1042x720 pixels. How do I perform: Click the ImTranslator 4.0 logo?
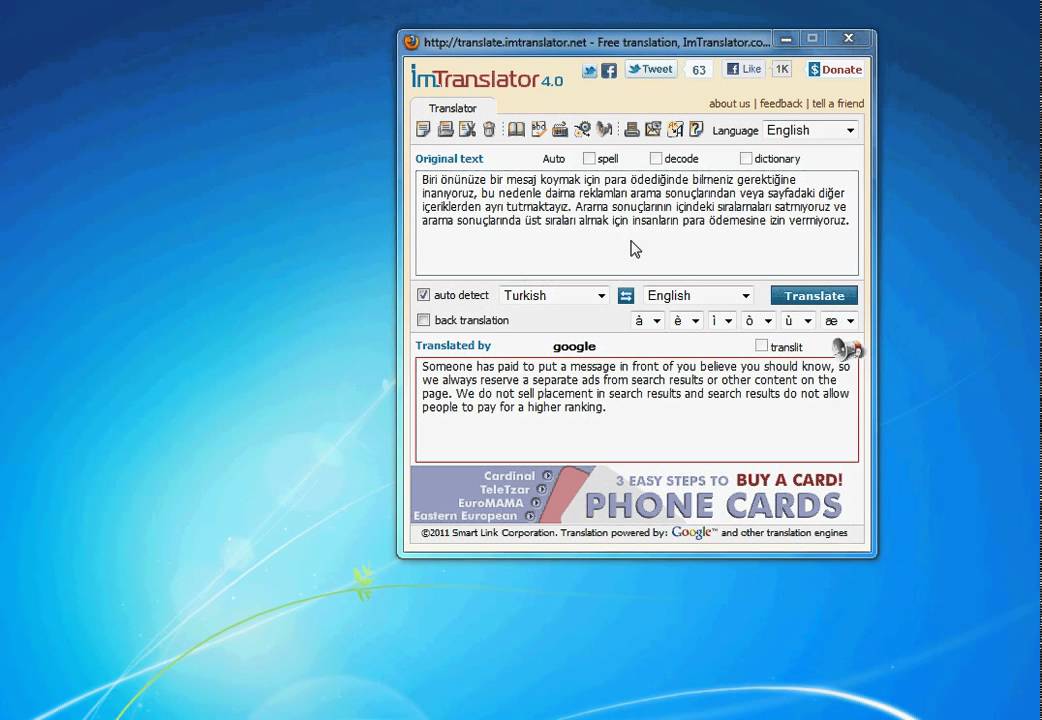coord(486,76)
